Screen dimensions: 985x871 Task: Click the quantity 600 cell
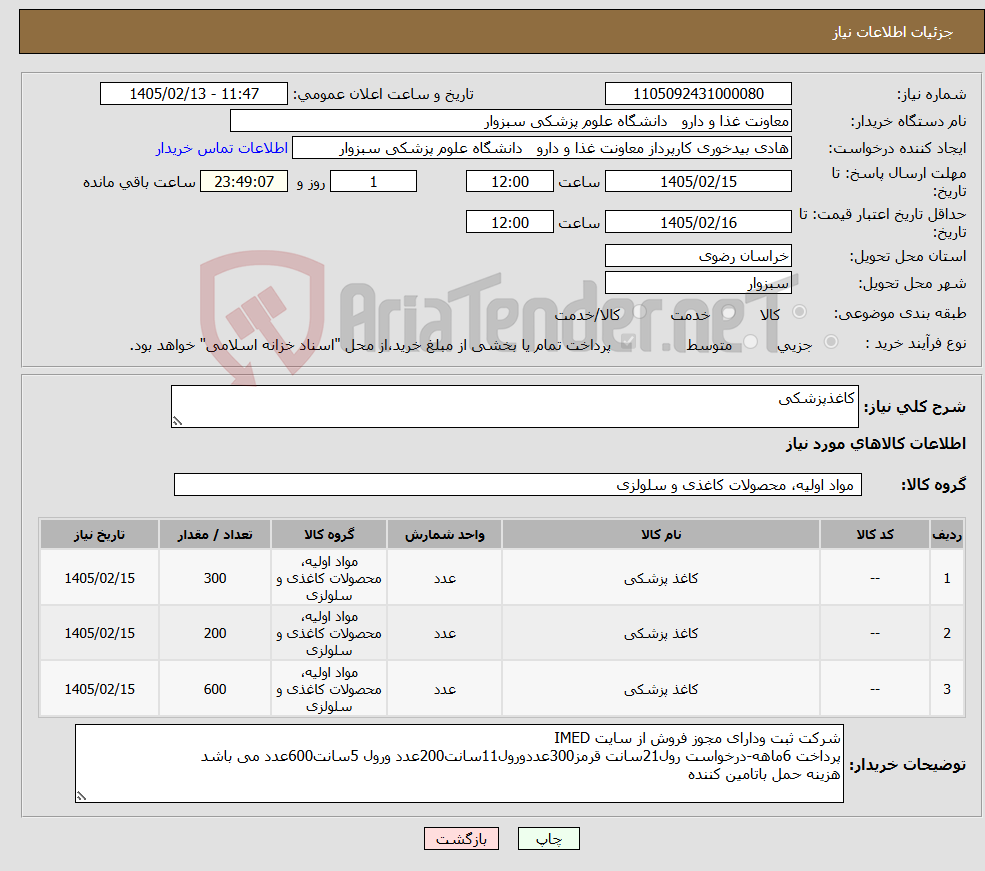(x=215, y=690)
